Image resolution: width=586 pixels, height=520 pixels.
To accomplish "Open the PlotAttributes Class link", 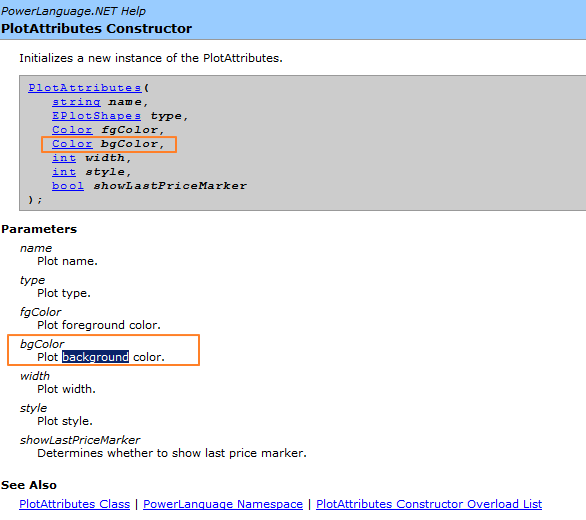I will coord(74,504).
